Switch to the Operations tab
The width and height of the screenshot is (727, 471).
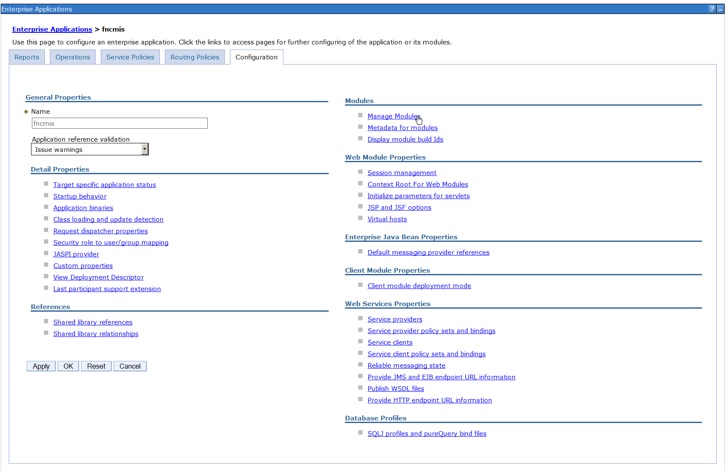73,57
